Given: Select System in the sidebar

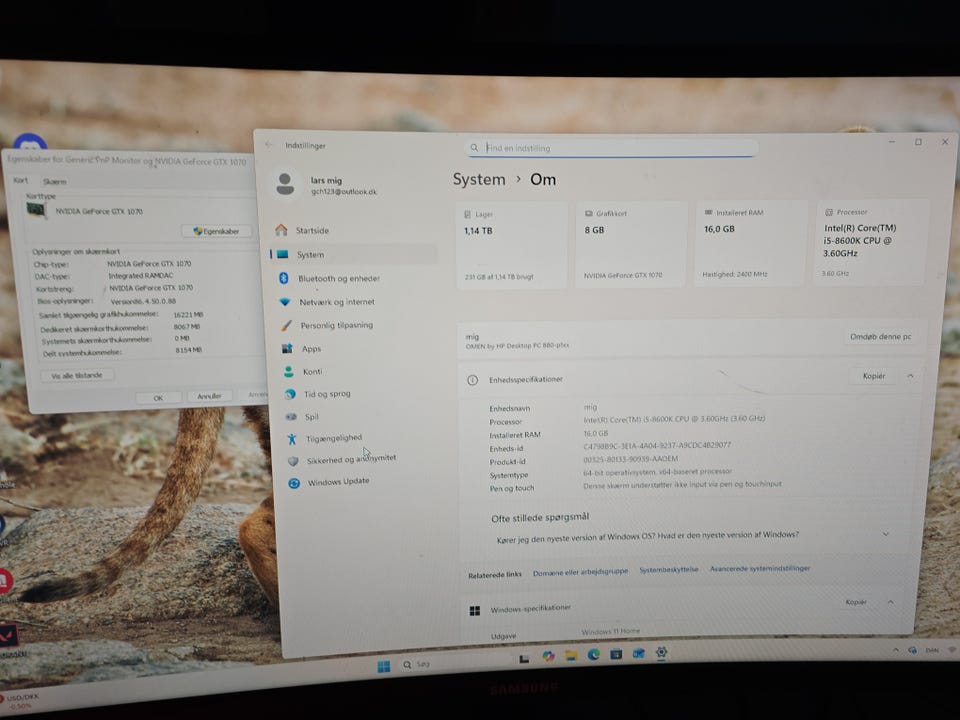Looking at the screenshot, I should 354,254.
